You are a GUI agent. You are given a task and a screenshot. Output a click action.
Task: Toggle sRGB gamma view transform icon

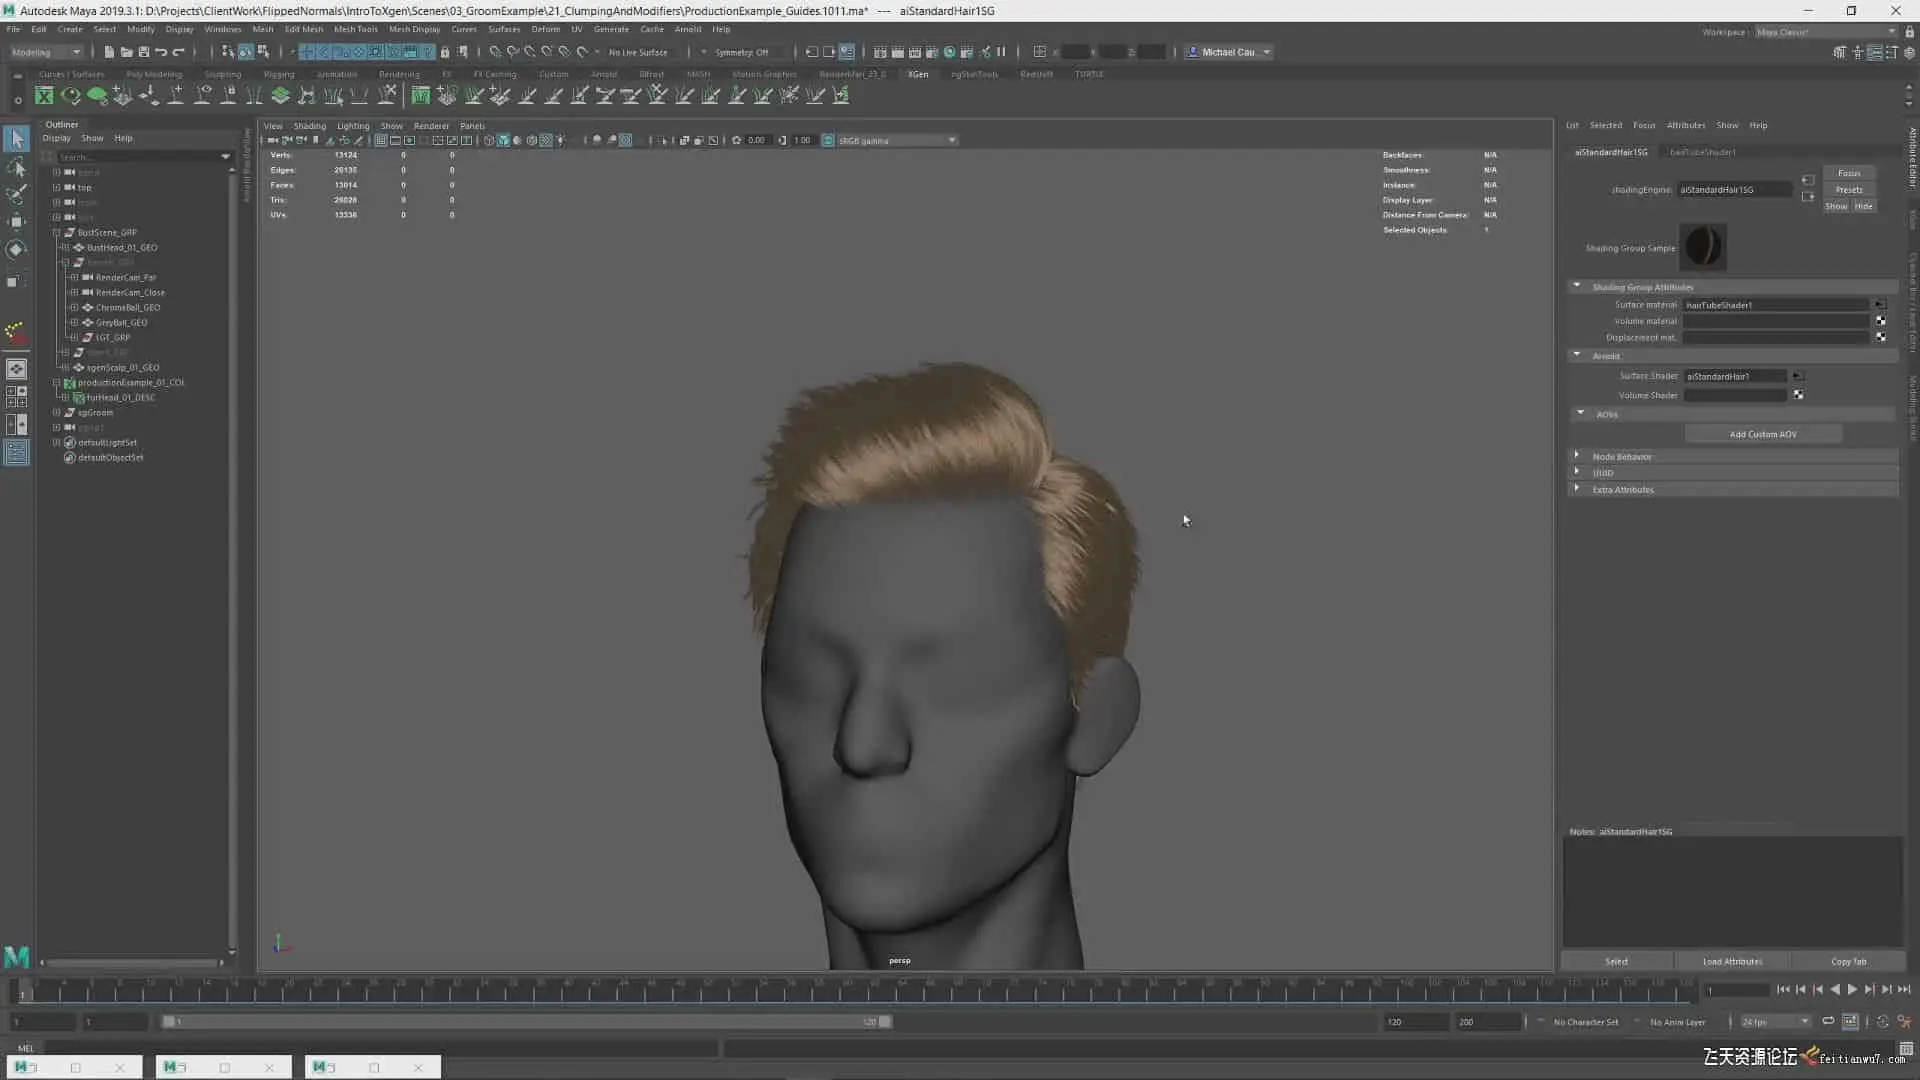click(828, 140)
